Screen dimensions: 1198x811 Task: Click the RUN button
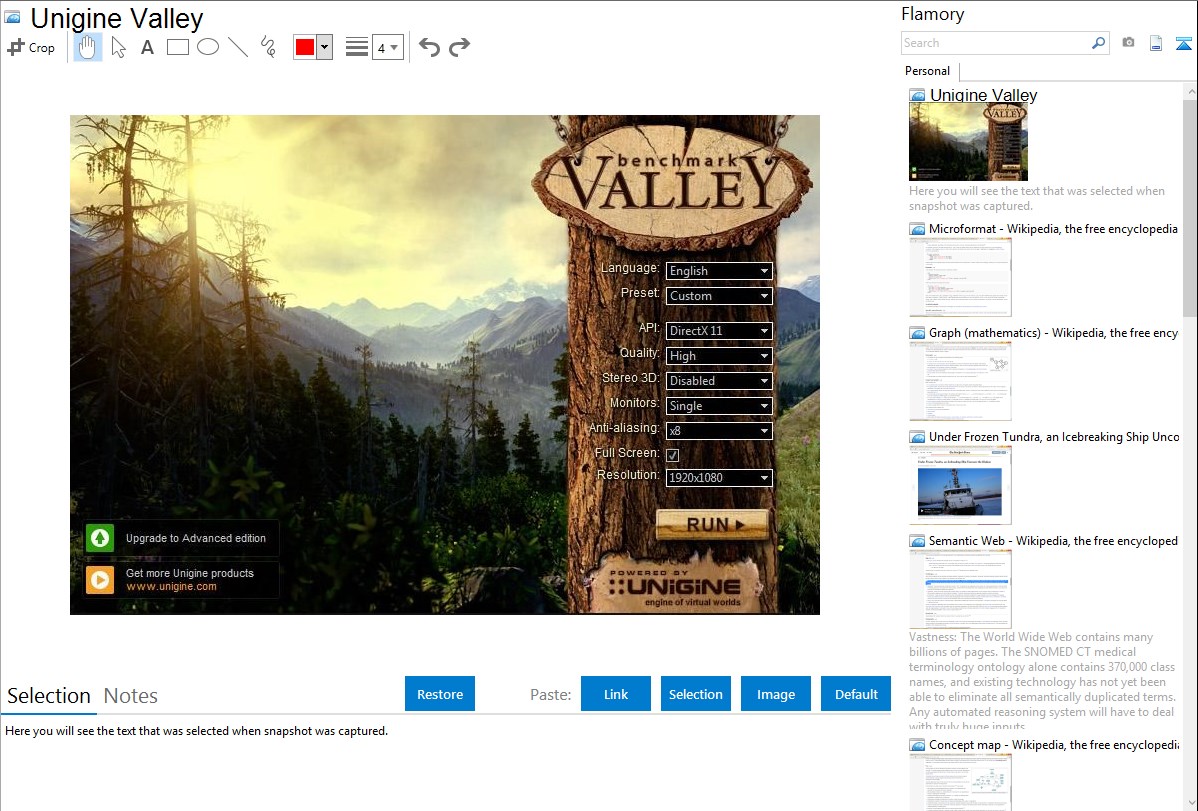[712, 524]
